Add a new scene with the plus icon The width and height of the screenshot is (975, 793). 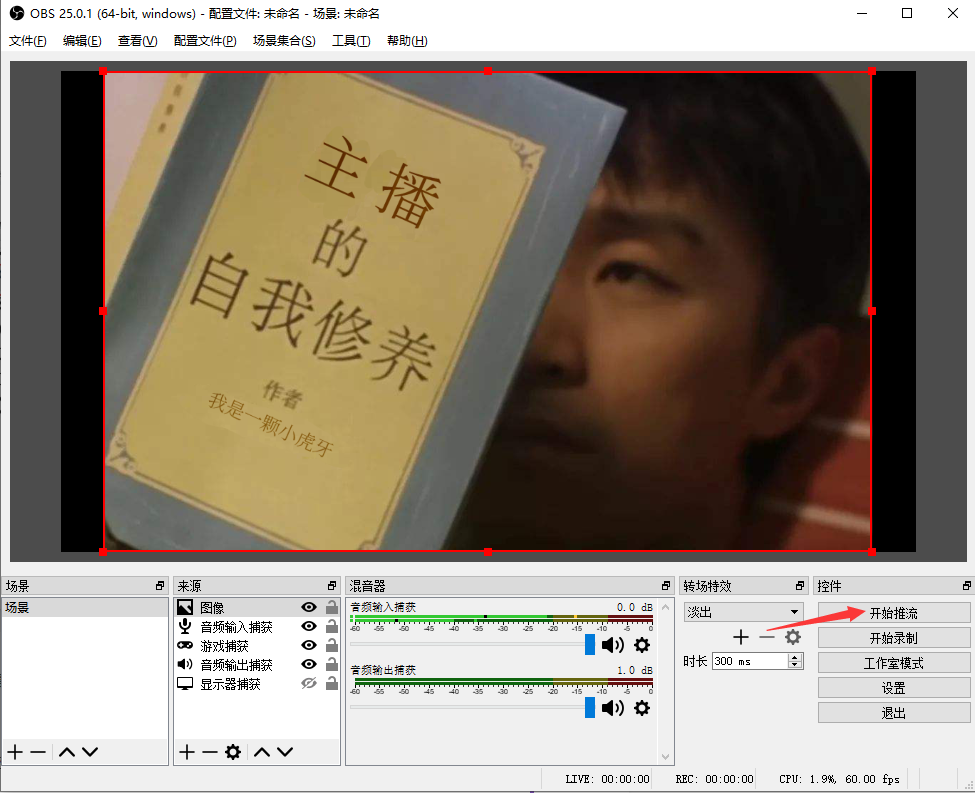click(x=16, y=752)
